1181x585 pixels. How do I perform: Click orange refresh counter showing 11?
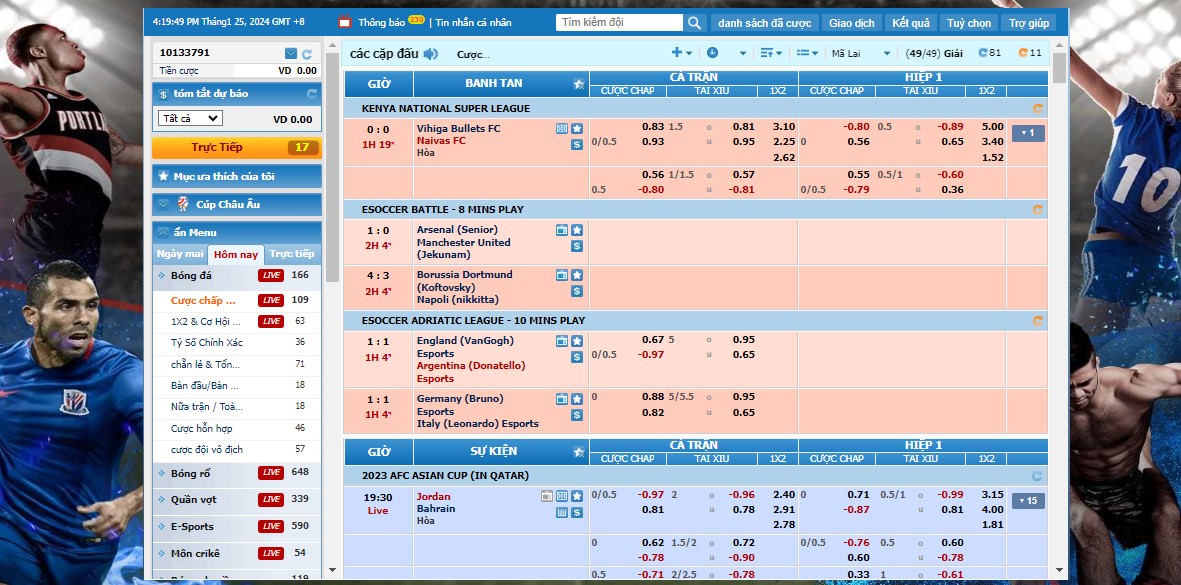(1030, 53)
